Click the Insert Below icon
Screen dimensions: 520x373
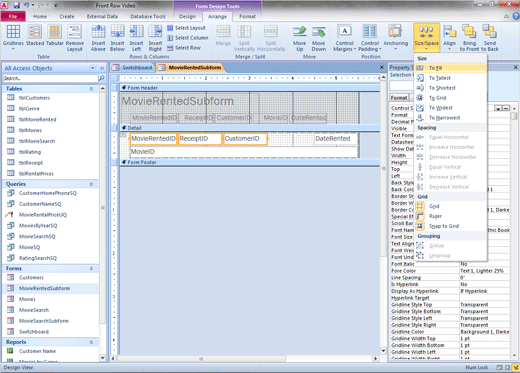pos(117,31)
